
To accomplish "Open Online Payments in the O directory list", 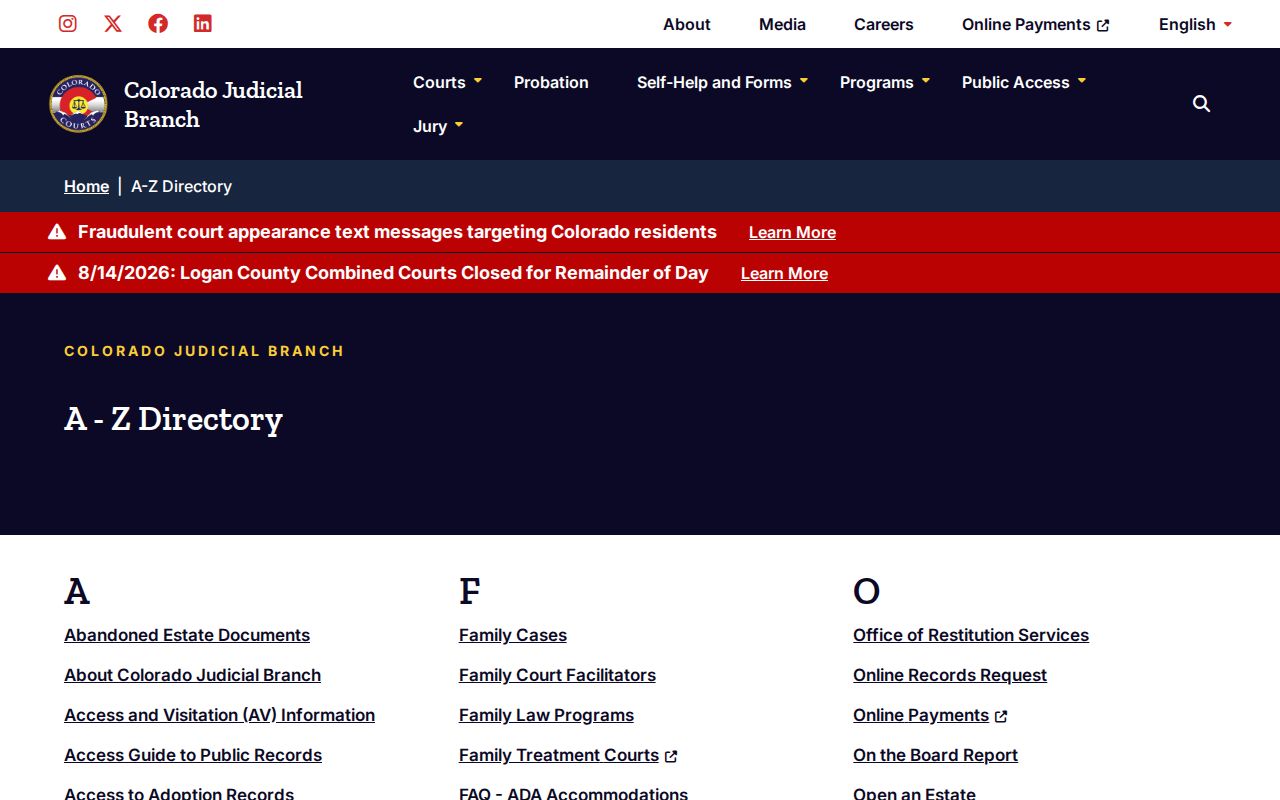I will [930, 715].
